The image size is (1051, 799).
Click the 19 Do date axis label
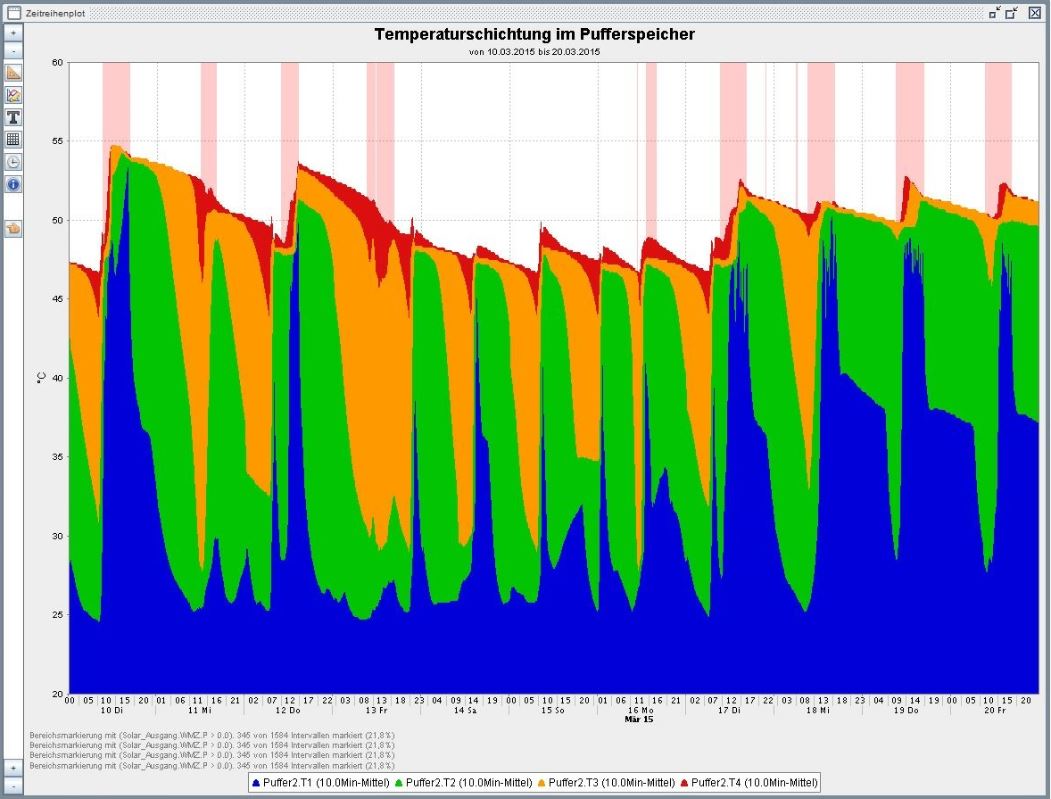[x=906, y=710]
